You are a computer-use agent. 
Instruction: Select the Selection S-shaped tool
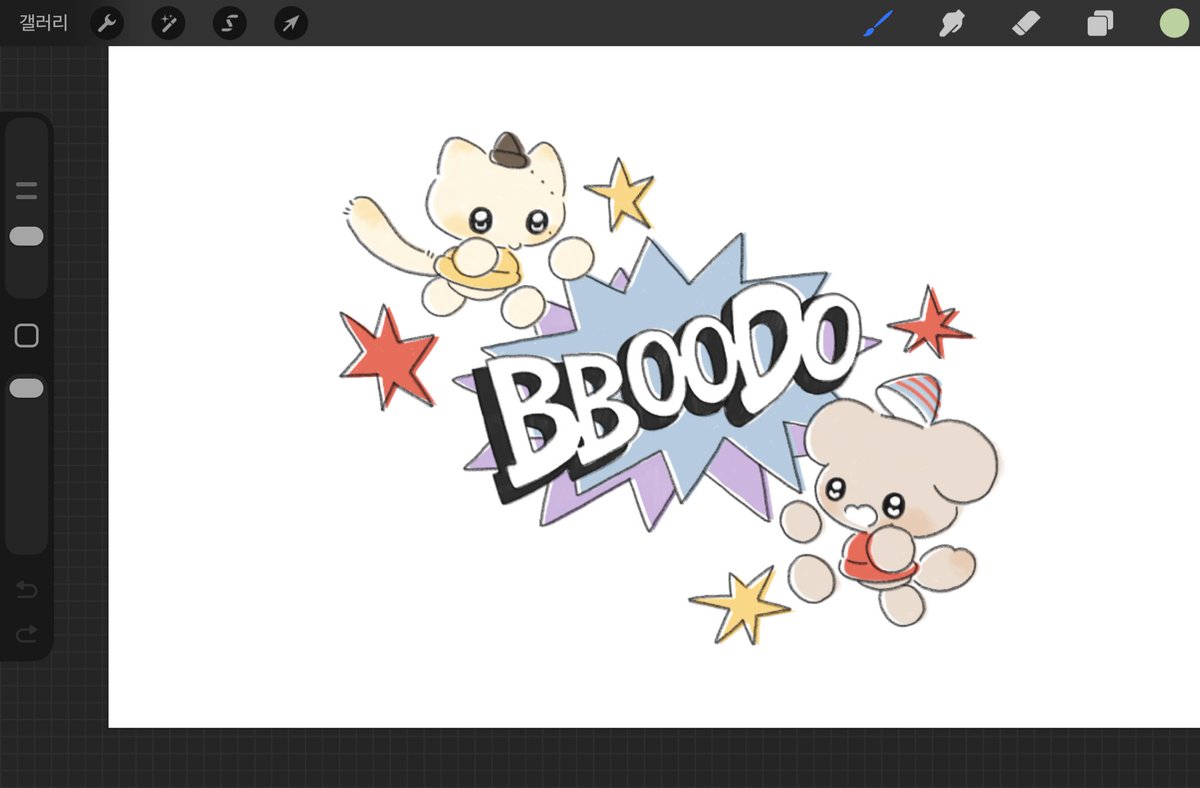click(229, 23)
